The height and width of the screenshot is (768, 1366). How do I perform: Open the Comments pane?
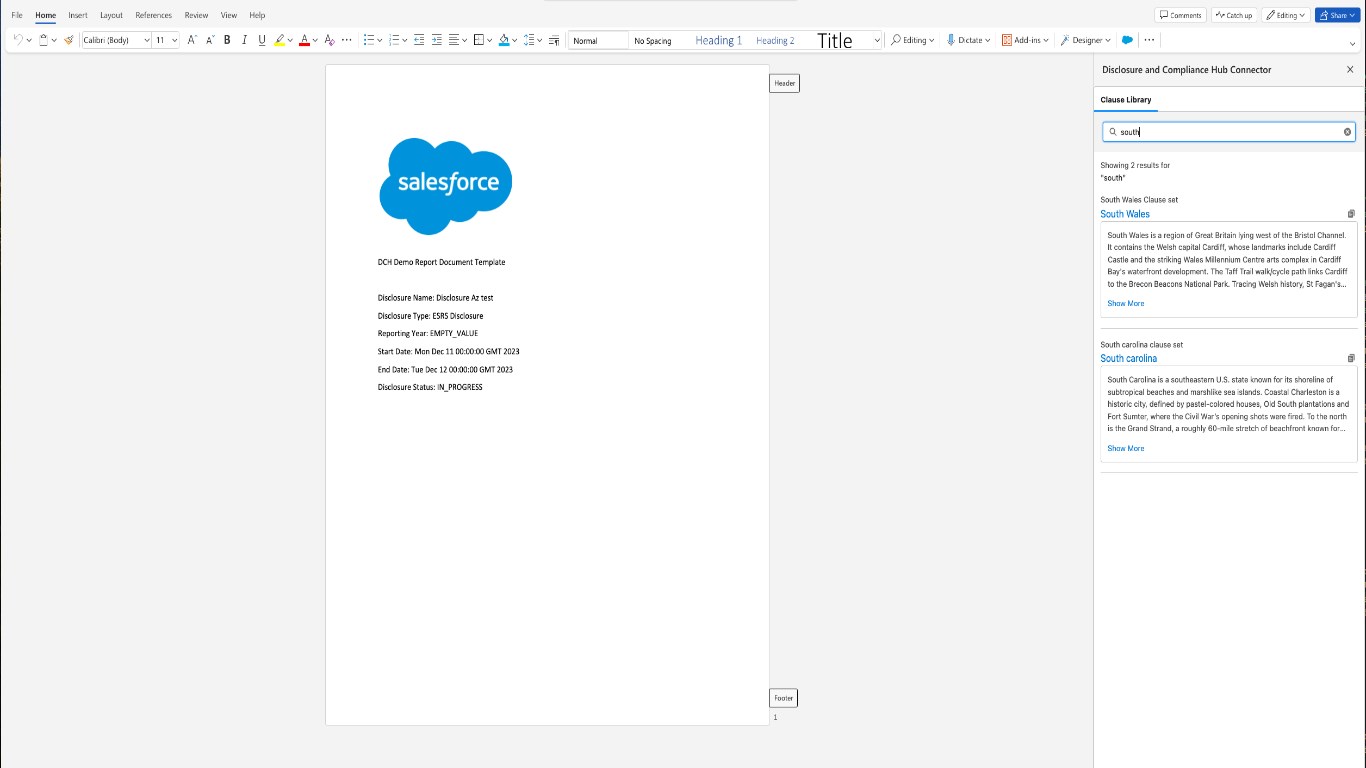tap(1180, 15)
